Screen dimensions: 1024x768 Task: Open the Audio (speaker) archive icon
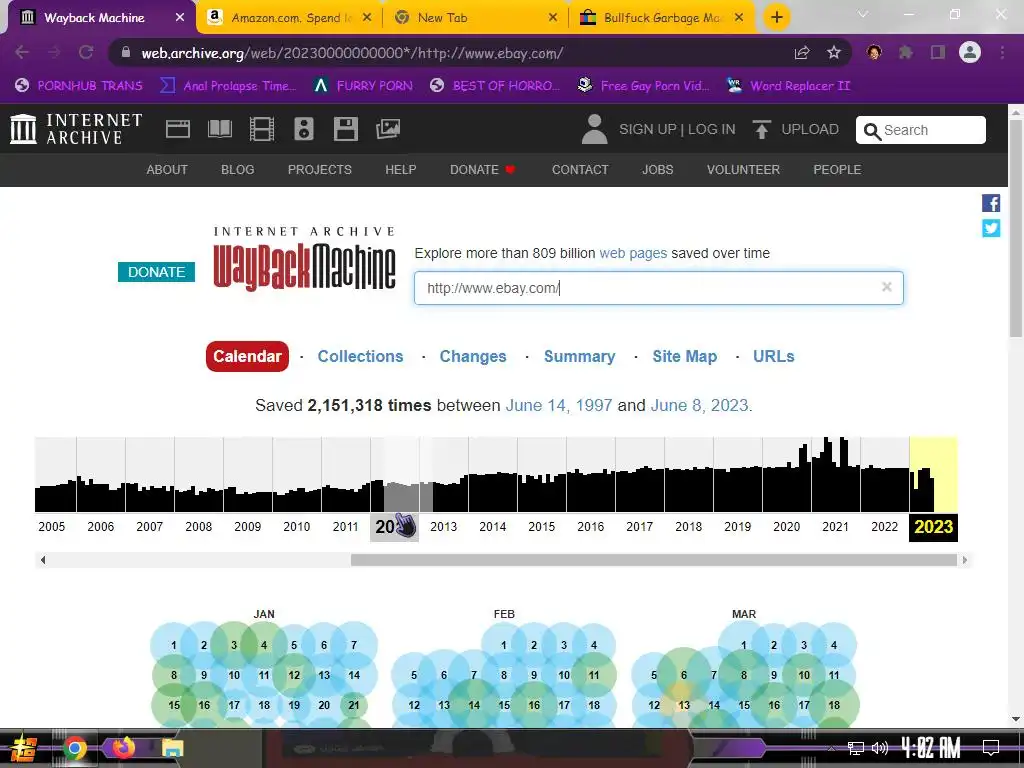click(x=304, y=129)
